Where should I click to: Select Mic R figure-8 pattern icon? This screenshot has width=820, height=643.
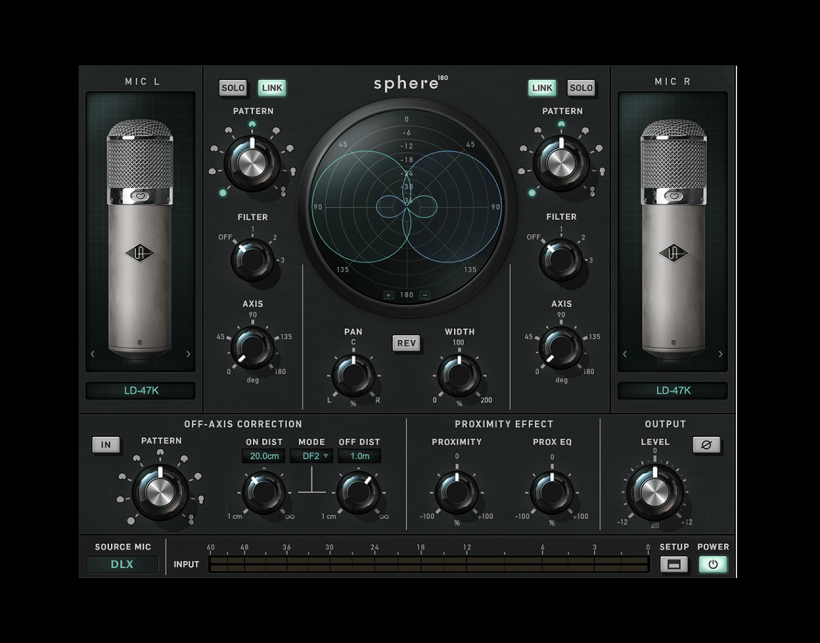(592, 192)
